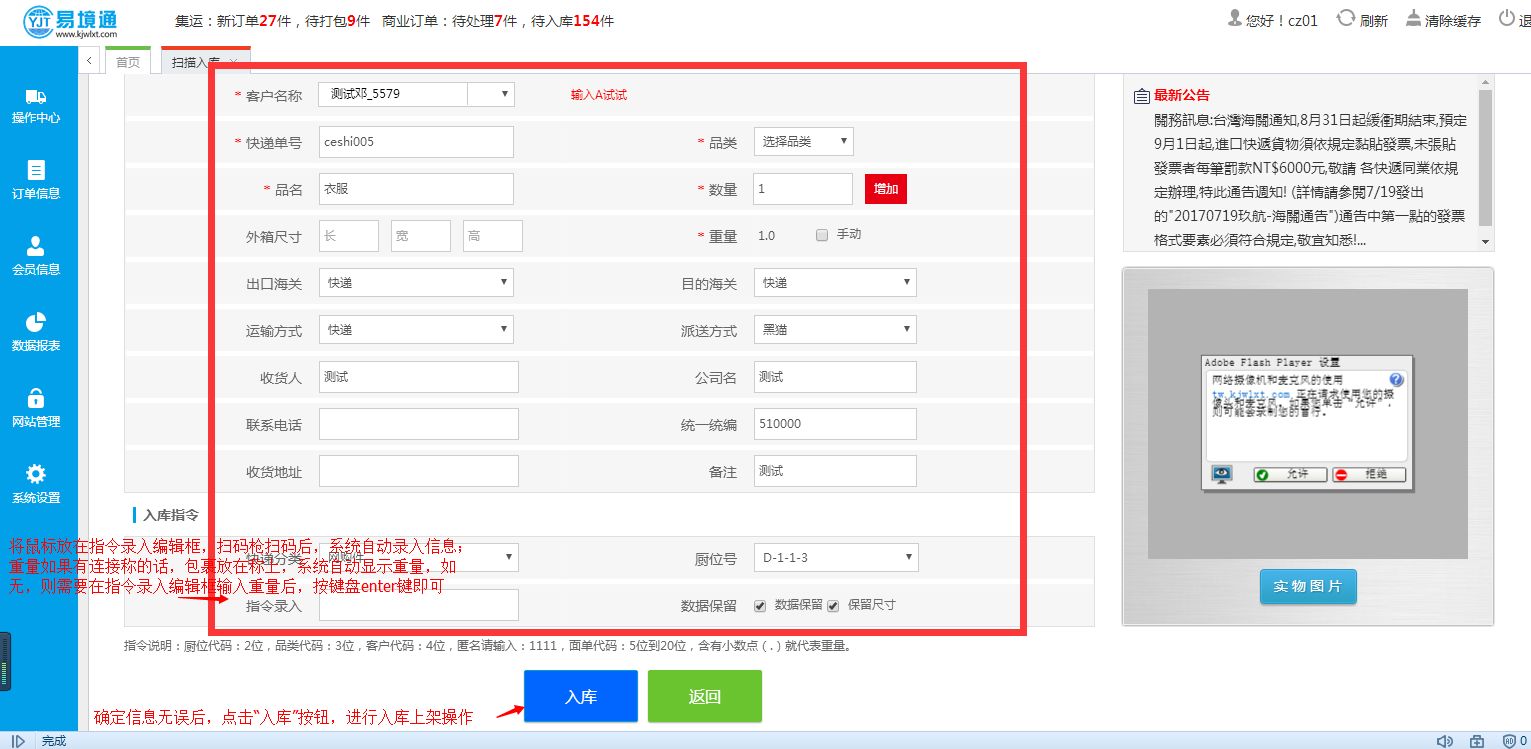Open 网站管理 lock icon in sidebar

coord(36,398)
